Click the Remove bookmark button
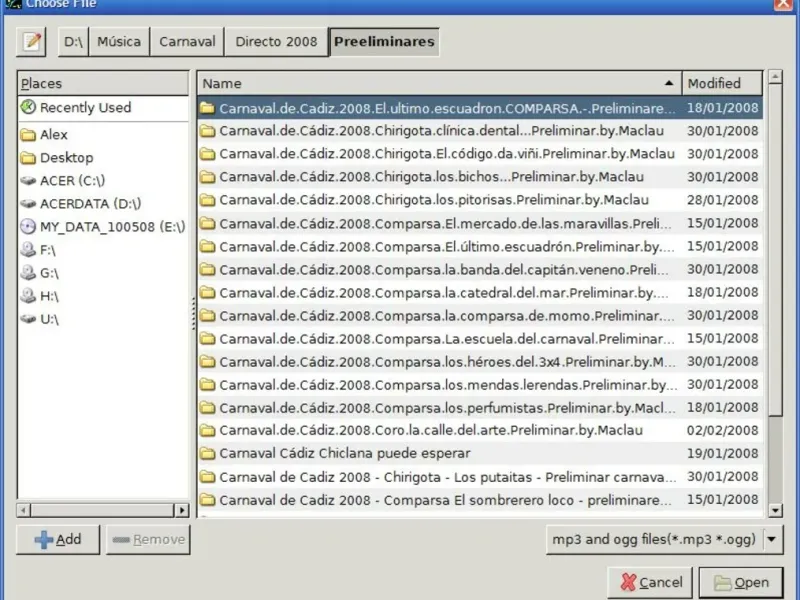The height and width of the screenshot is (600, 800). [x=148, y=539]
